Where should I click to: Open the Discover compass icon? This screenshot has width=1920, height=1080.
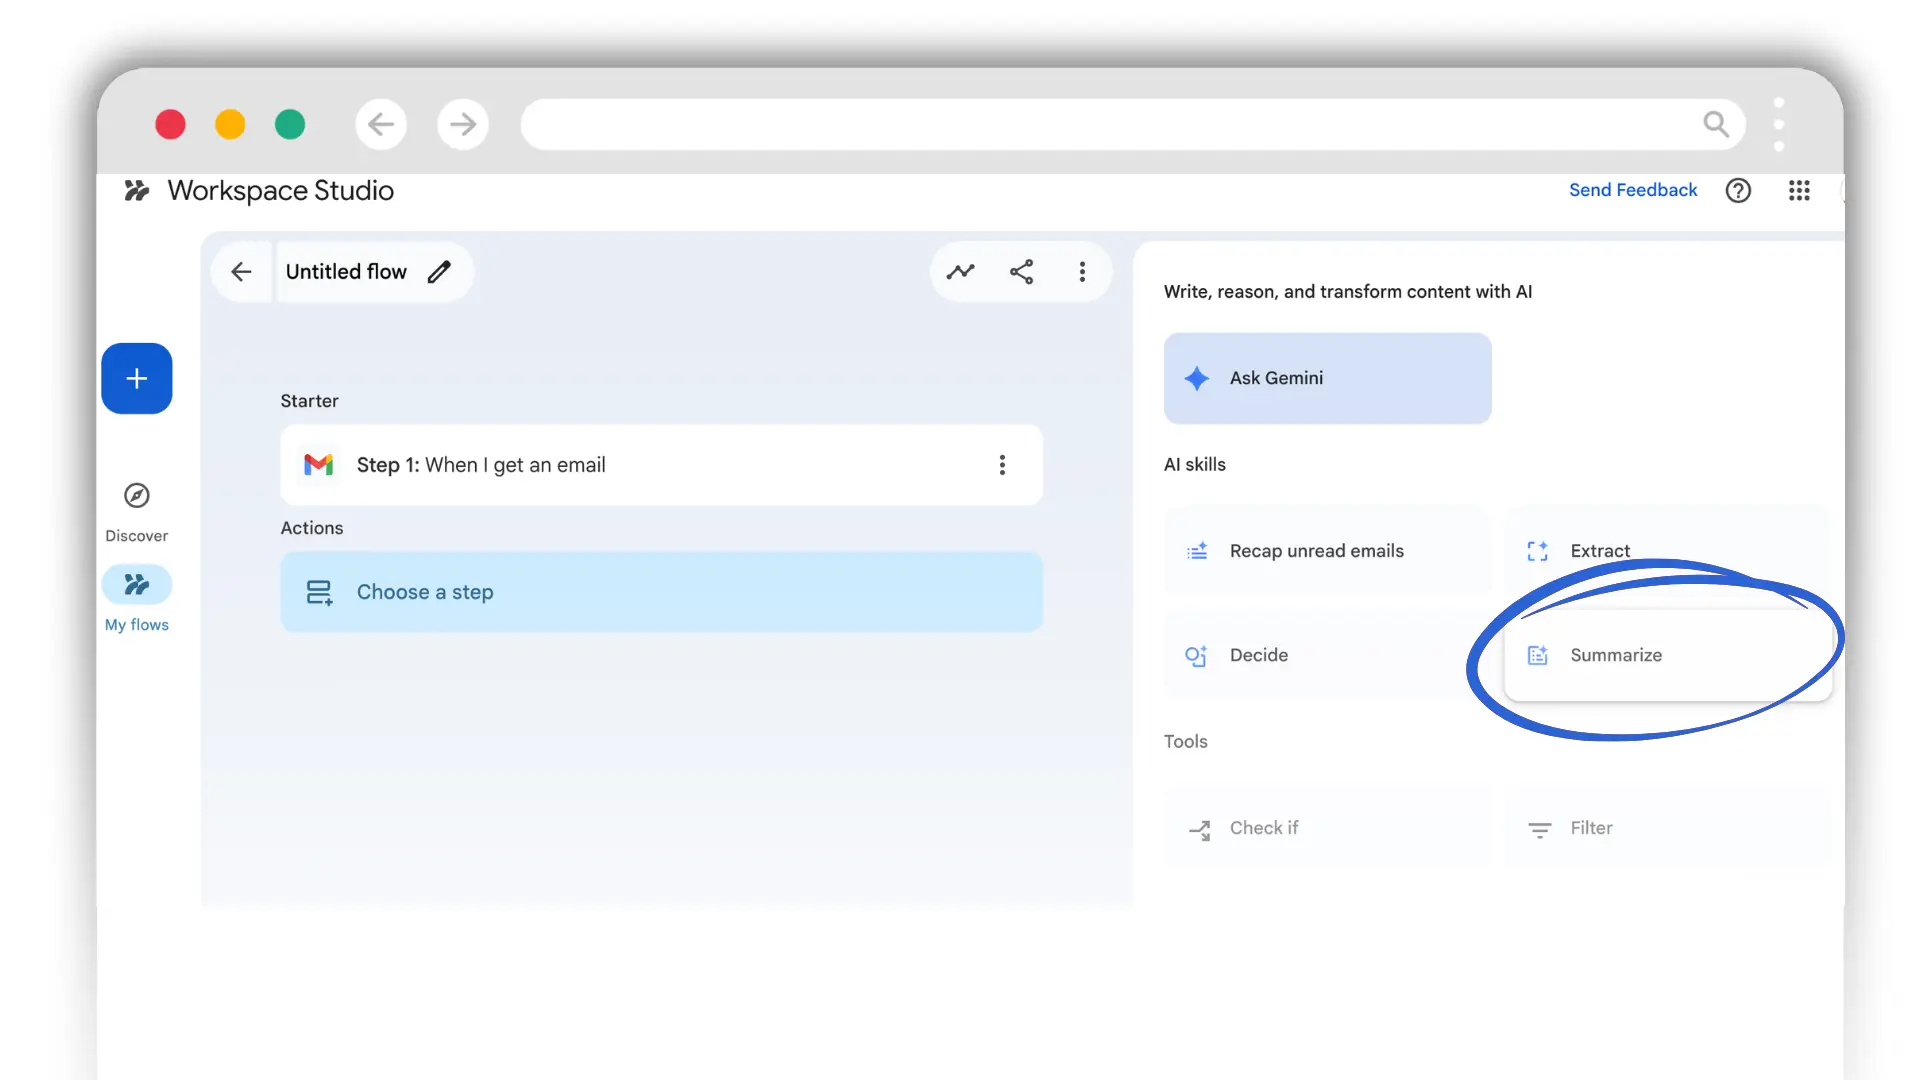pyautogui.click(x=137, y=496)
